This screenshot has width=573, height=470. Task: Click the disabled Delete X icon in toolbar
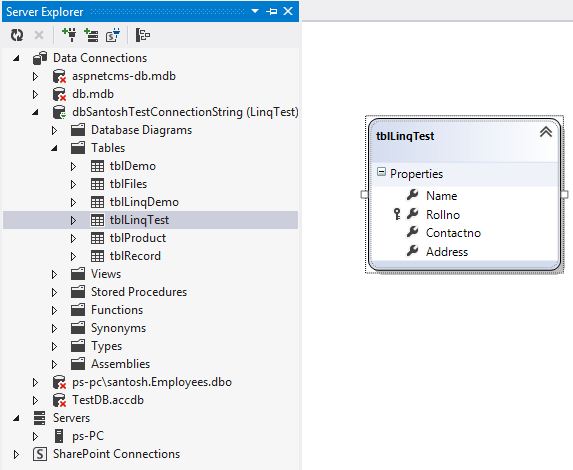coord(39,35)
